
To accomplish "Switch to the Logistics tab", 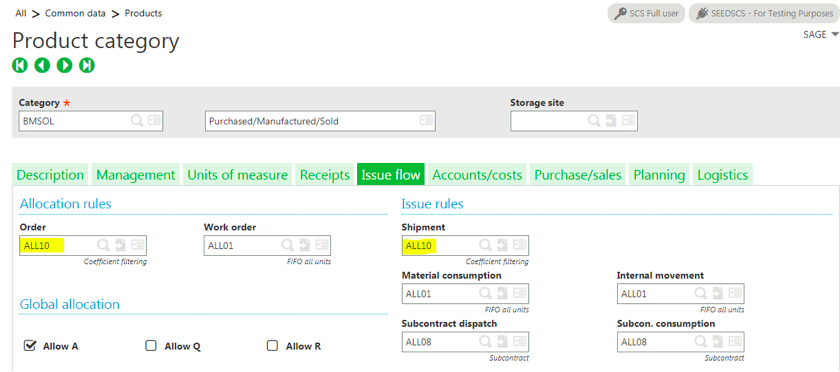I will (x=723, y=175).
